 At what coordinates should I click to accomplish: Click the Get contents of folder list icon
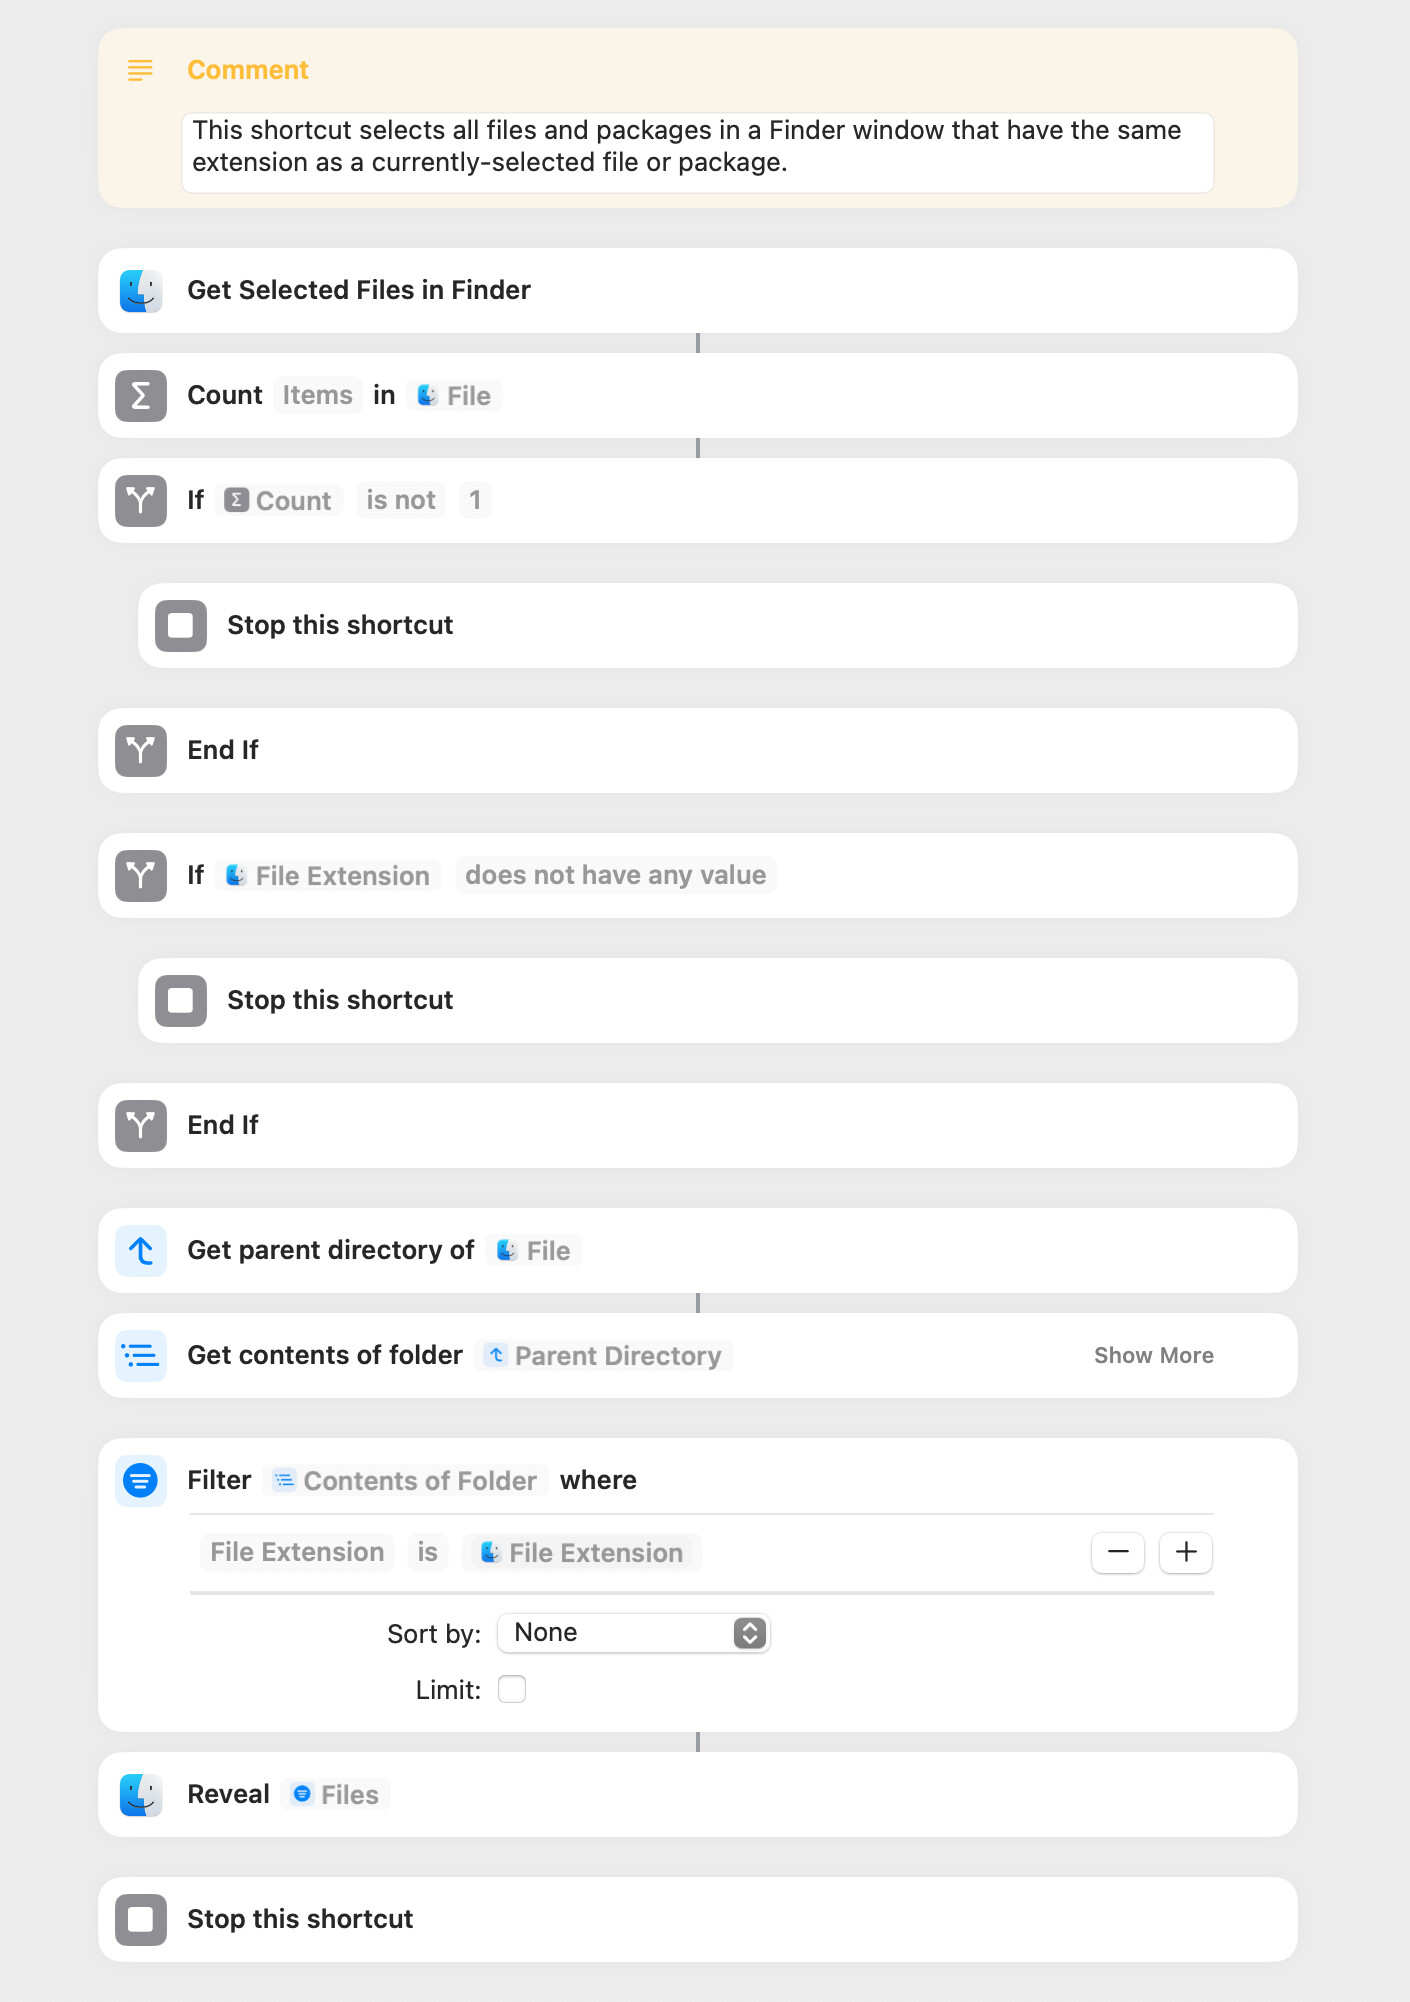tap(141, 1356)
